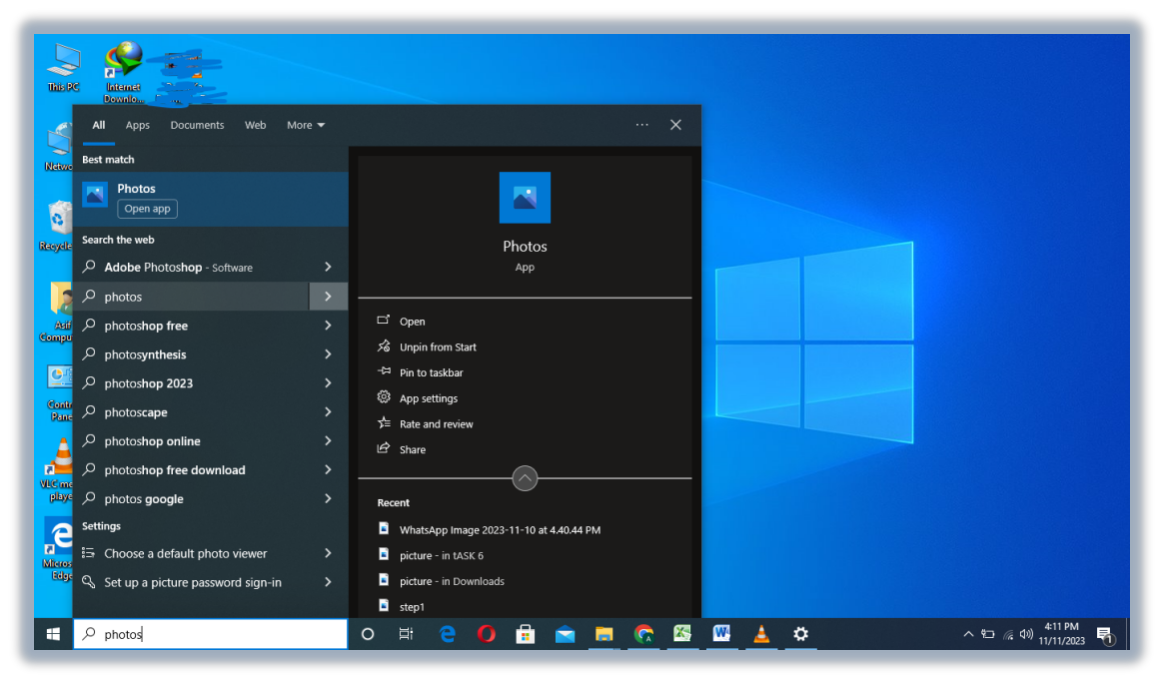Switch to the Documents search tab
Image resolution: width=1163 pixels, height=684 pixels.
click(x=197, y=125)
